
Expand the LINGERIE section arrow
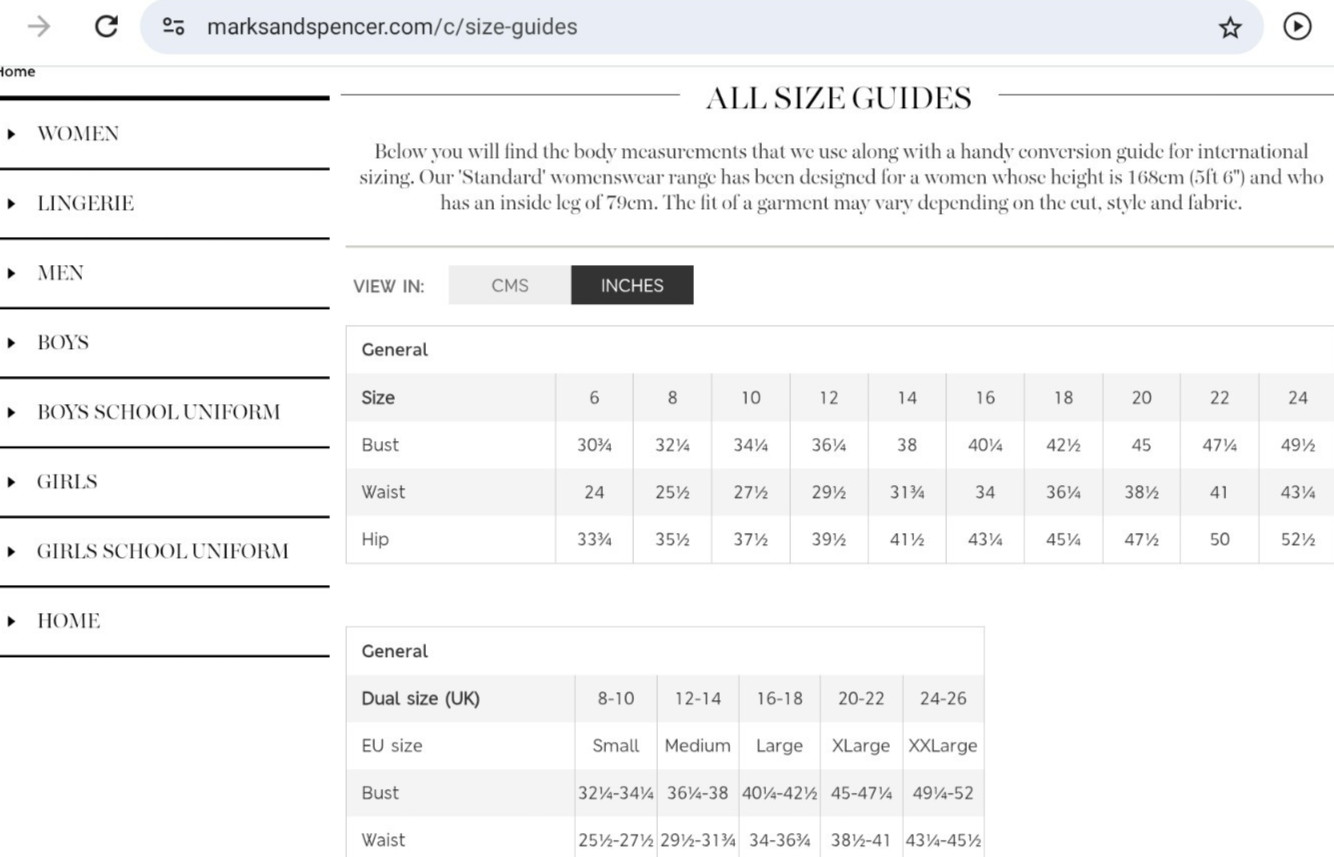[x=11, y=204]
